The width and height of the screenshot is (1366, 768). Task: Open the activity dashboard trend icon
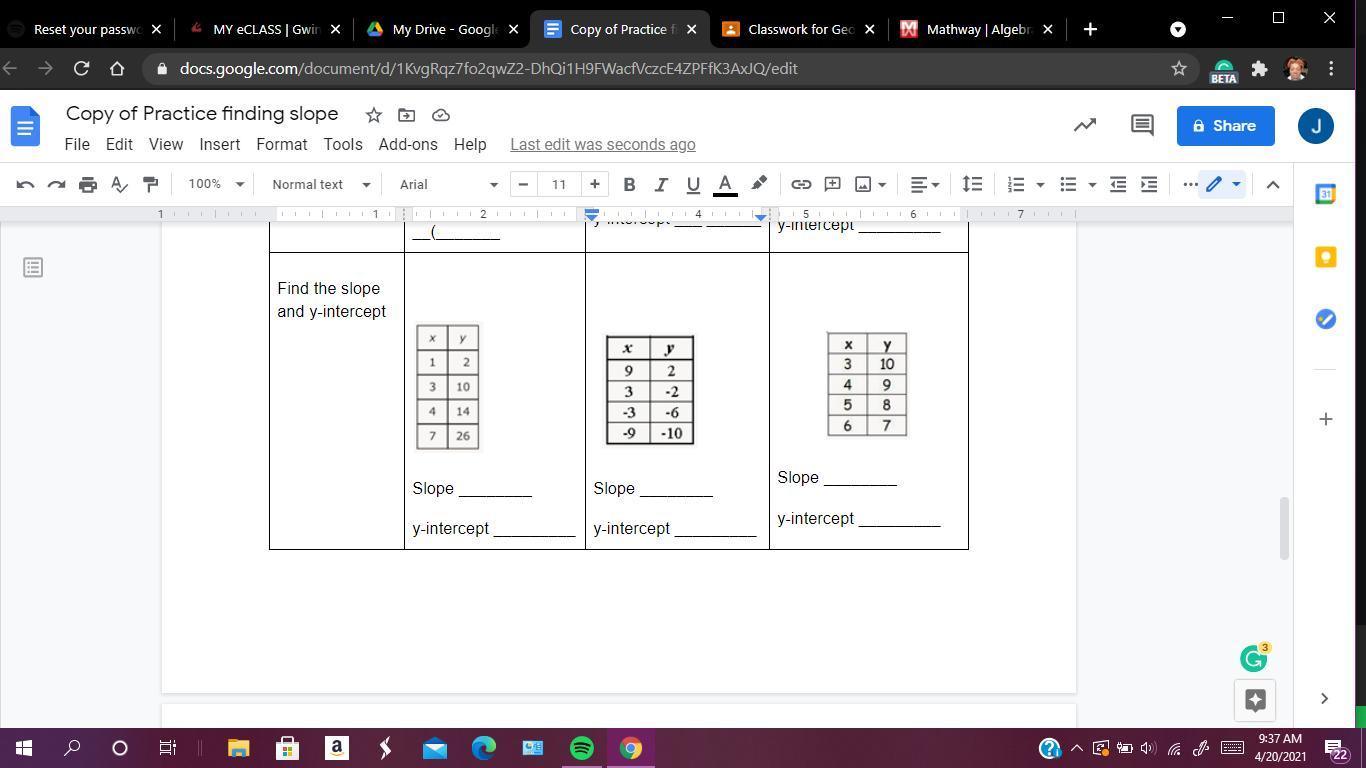click(1085, 125)
